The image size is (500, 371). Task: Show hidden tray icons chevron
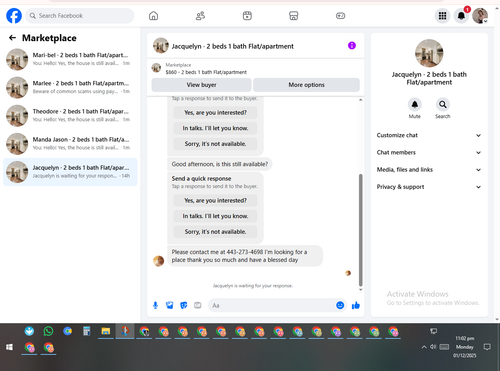tap(424, 347)
